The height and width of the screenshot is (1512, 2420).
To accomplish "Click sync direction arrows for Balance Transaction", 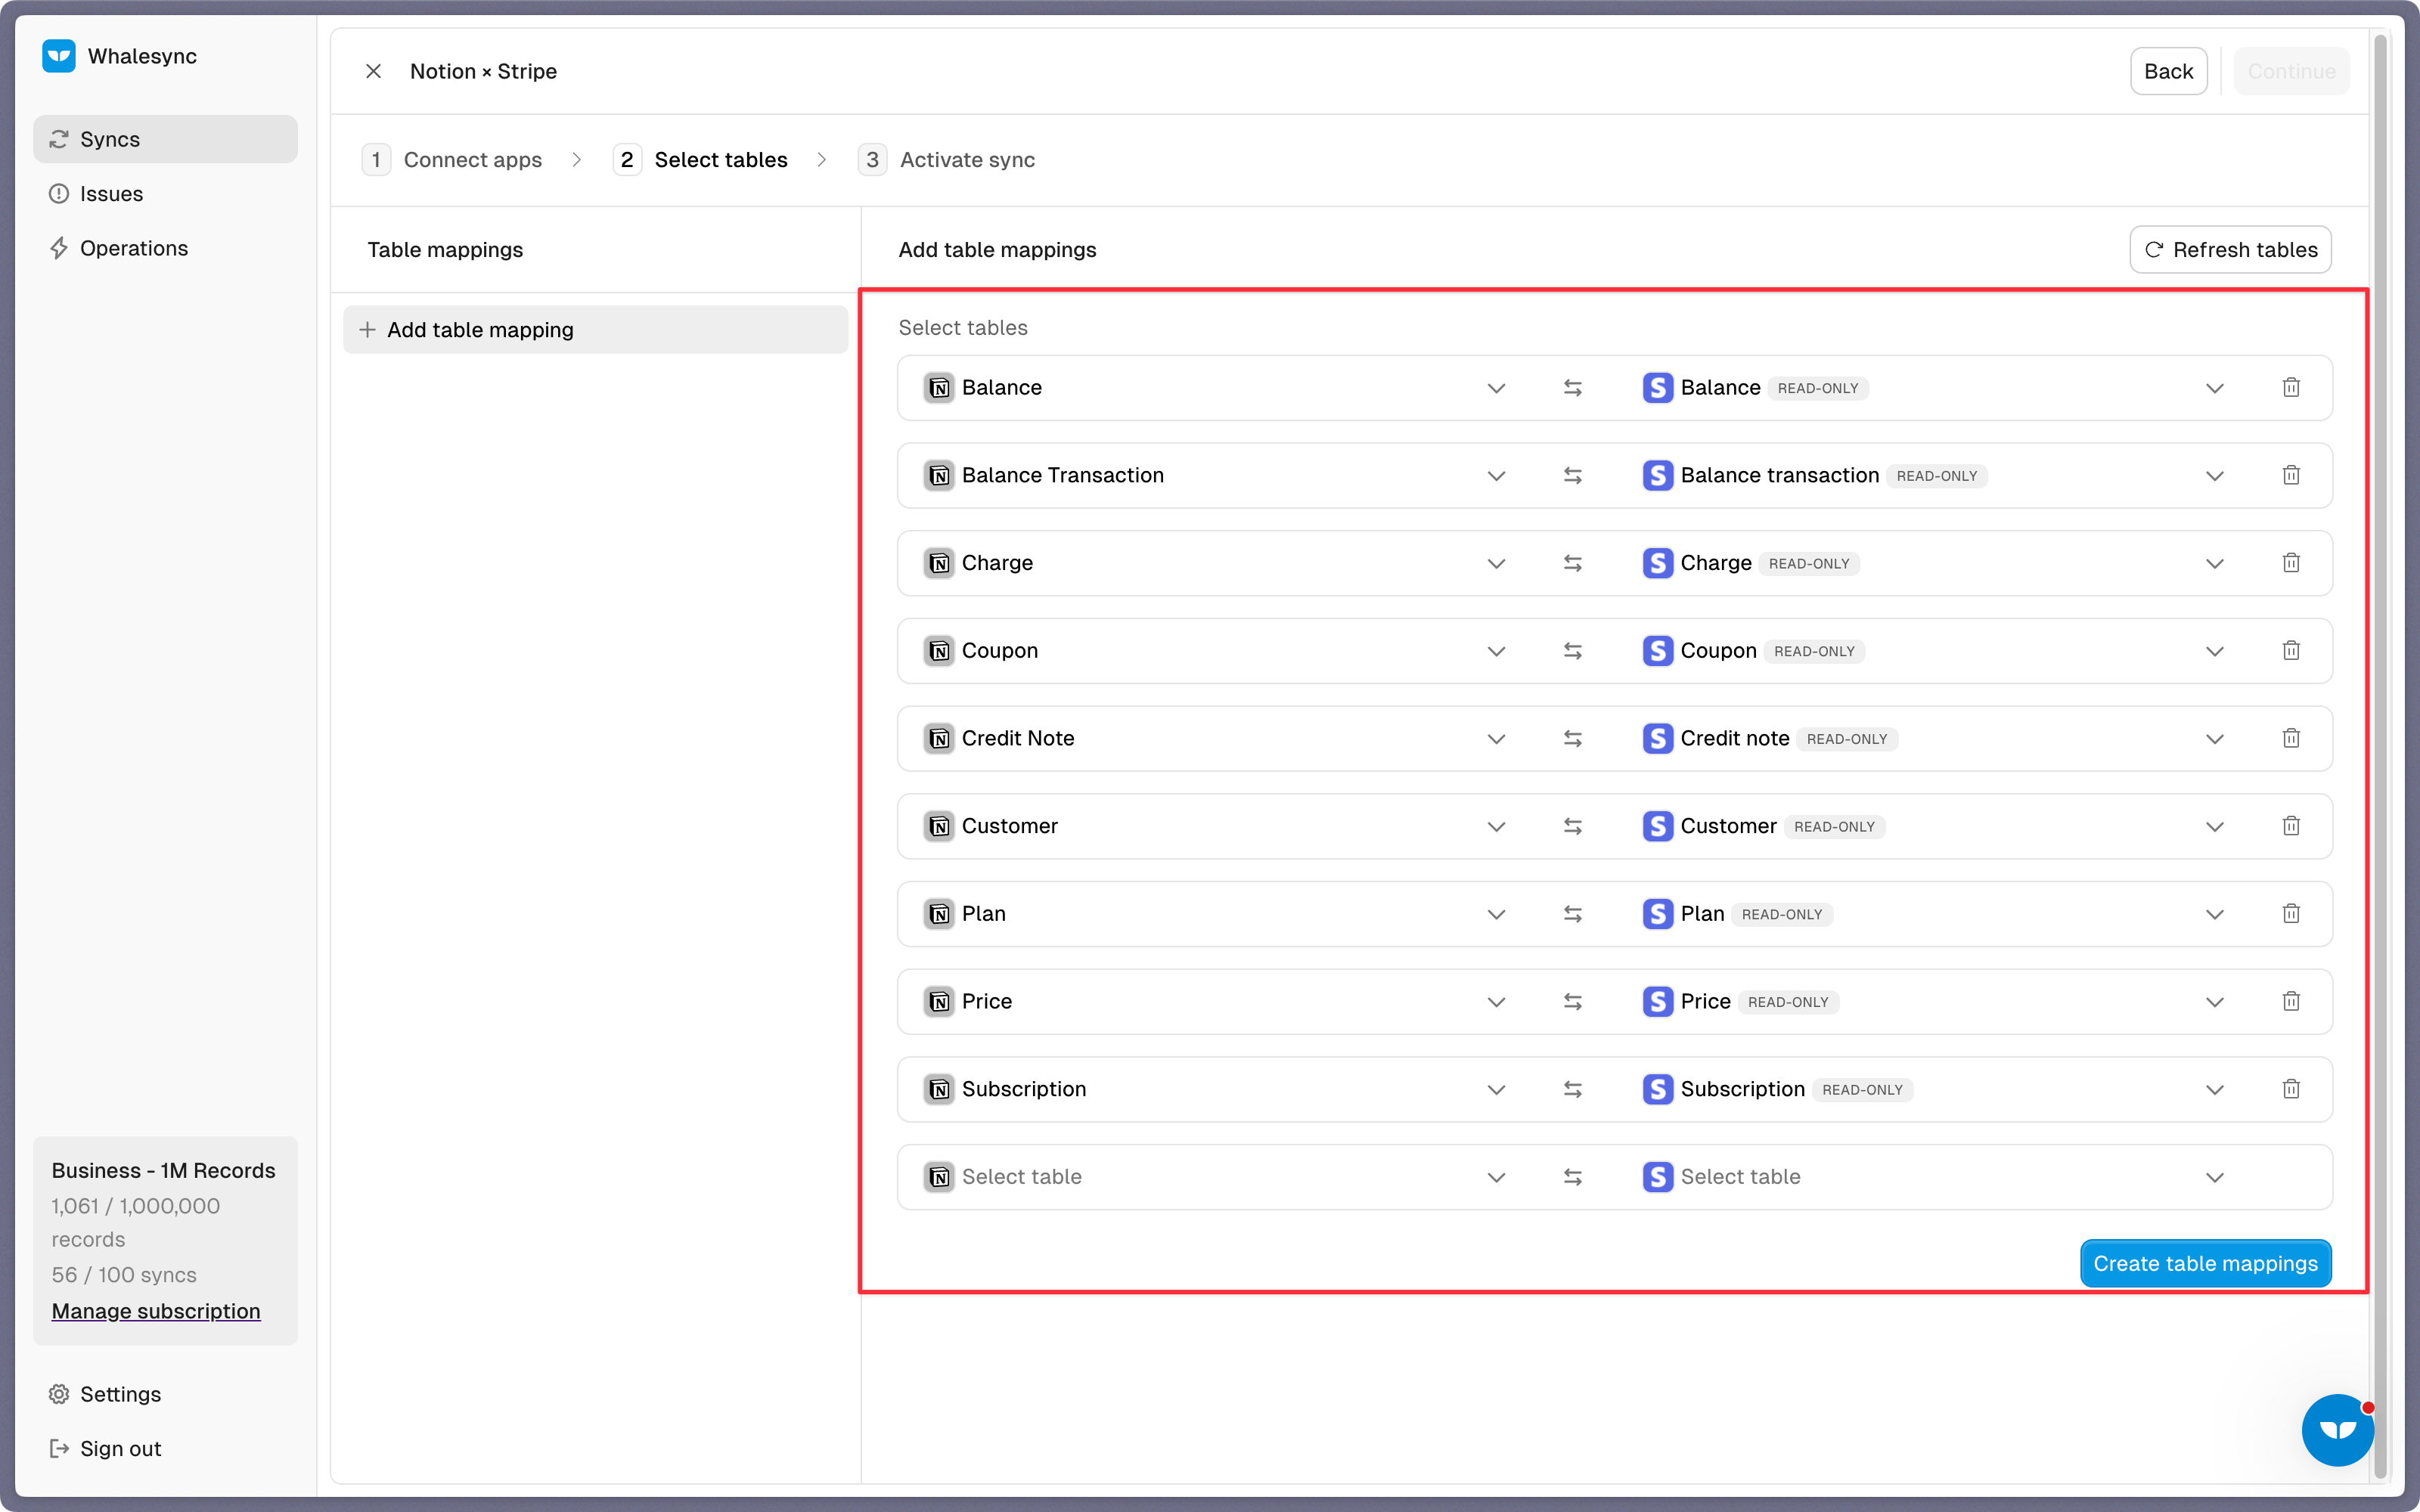I will (x=1573, y=475).
